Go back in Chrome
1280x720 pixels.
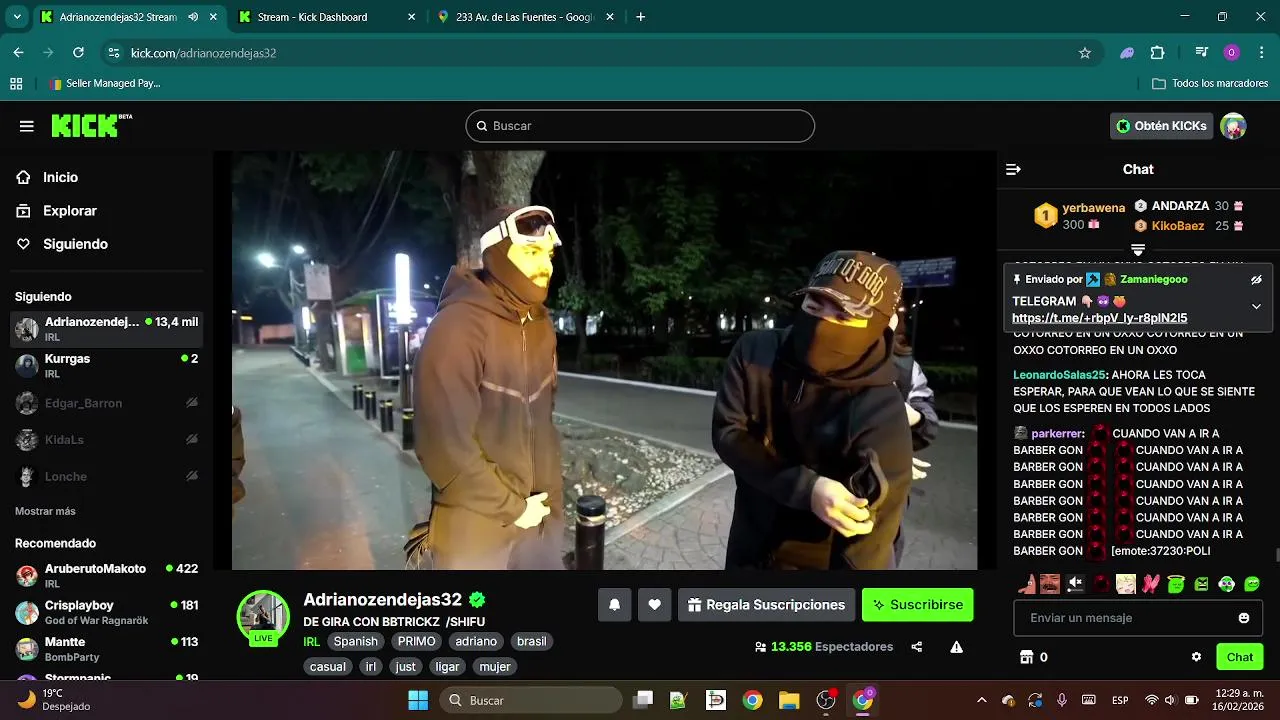click(x=19, y=53)
